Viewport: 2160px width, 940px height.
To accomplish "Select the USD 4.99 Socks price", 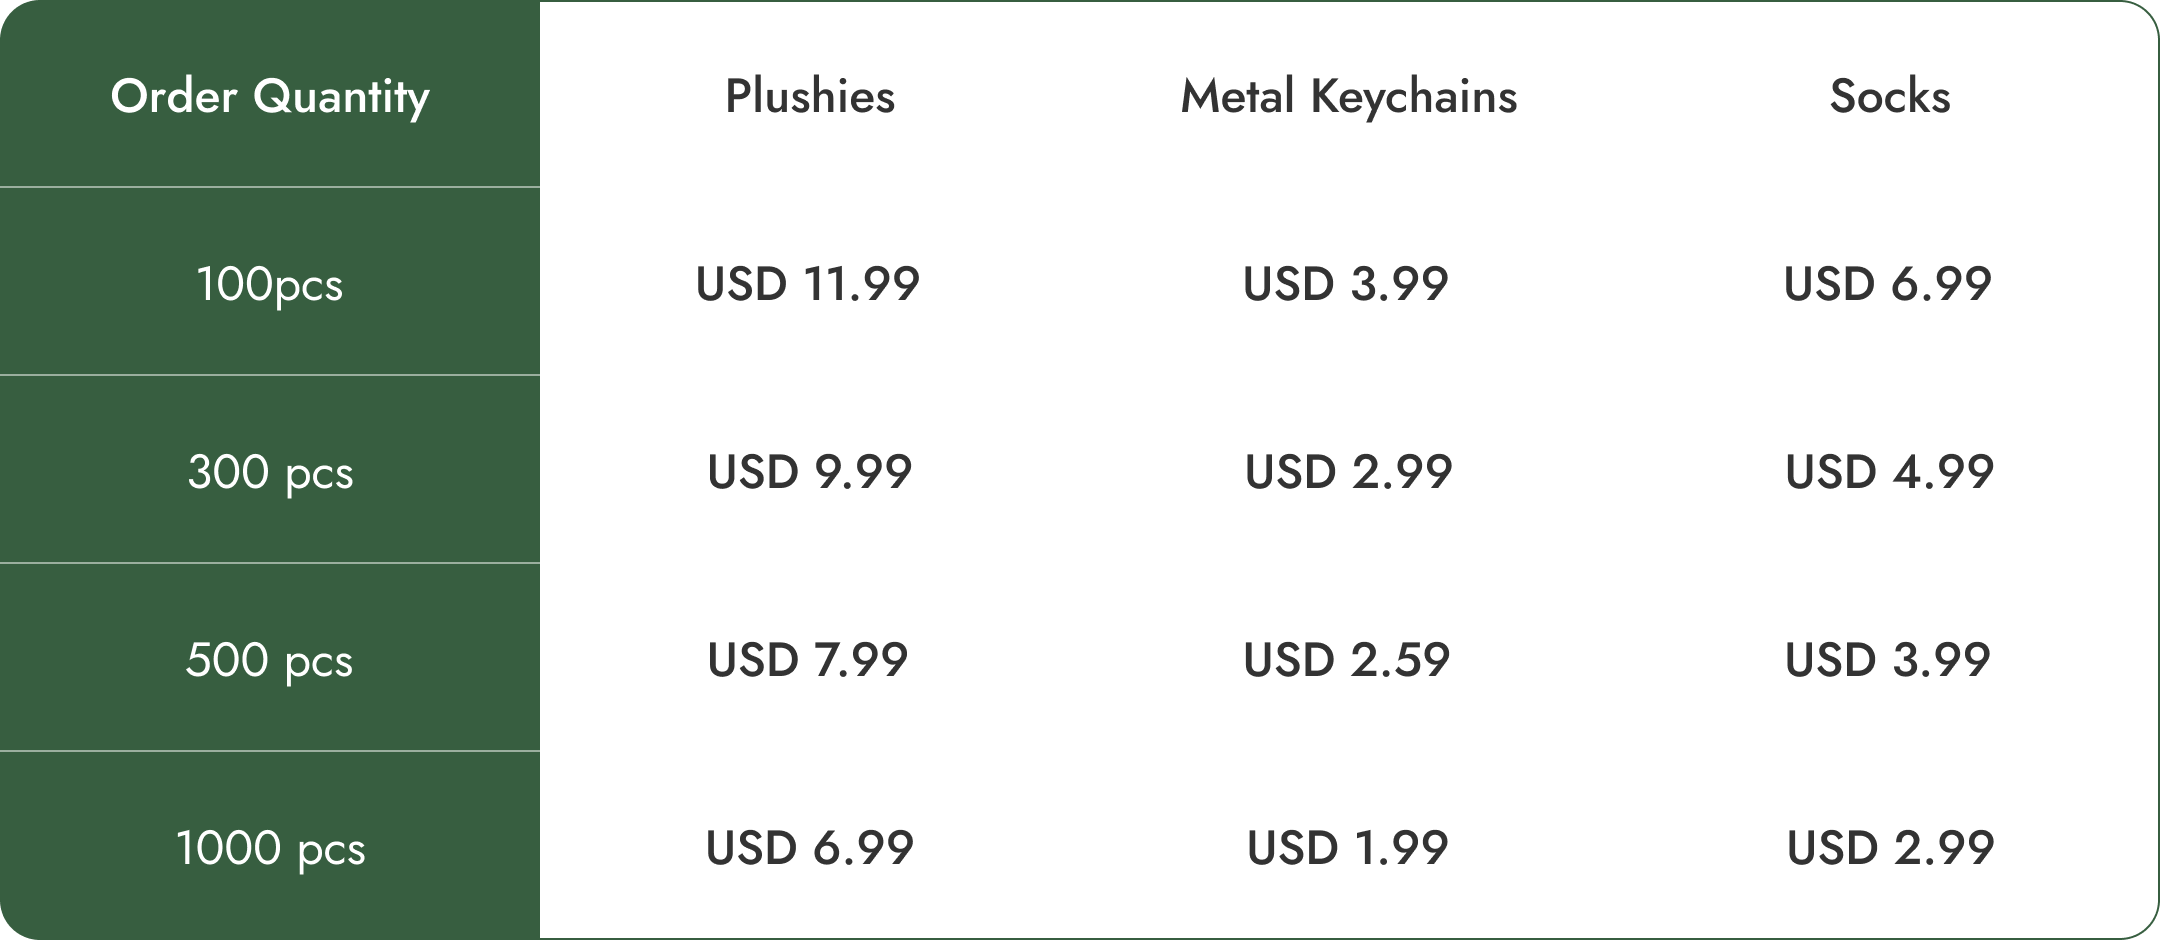I will click(x=1890, y=472).
